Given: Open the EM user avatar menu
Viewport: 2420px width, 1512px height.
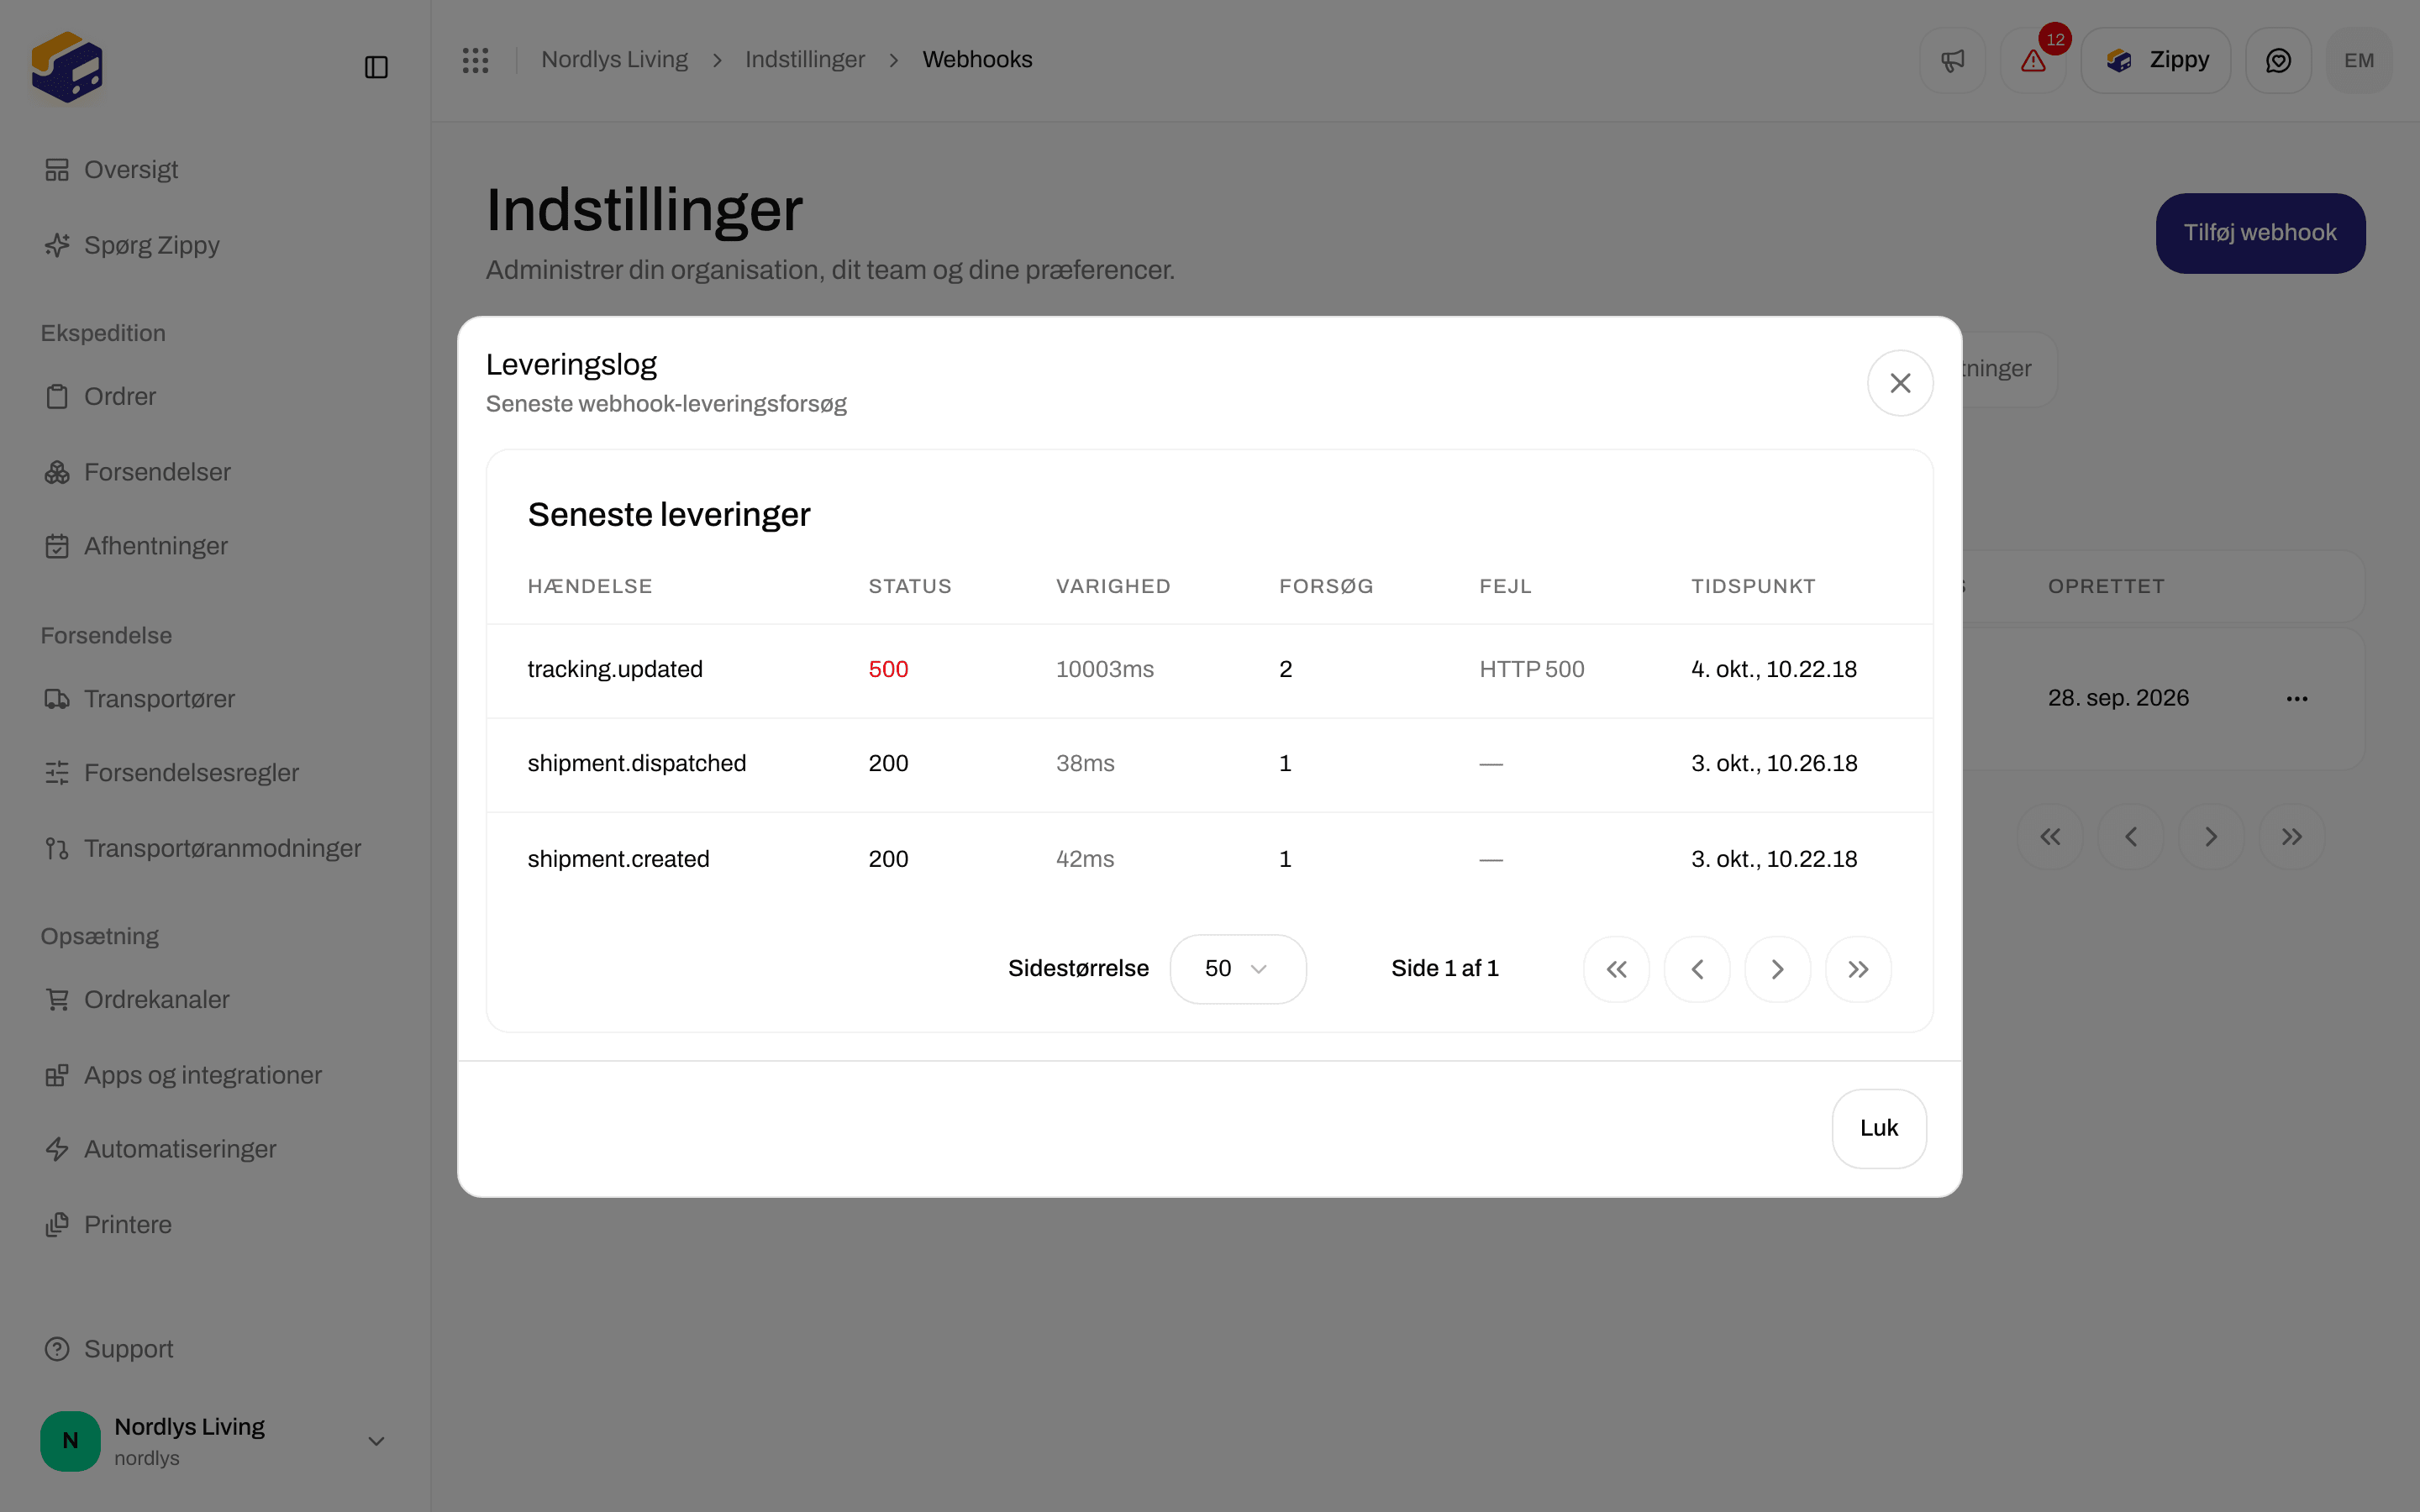Looking at the screenshot, I should pos(2359,61).
